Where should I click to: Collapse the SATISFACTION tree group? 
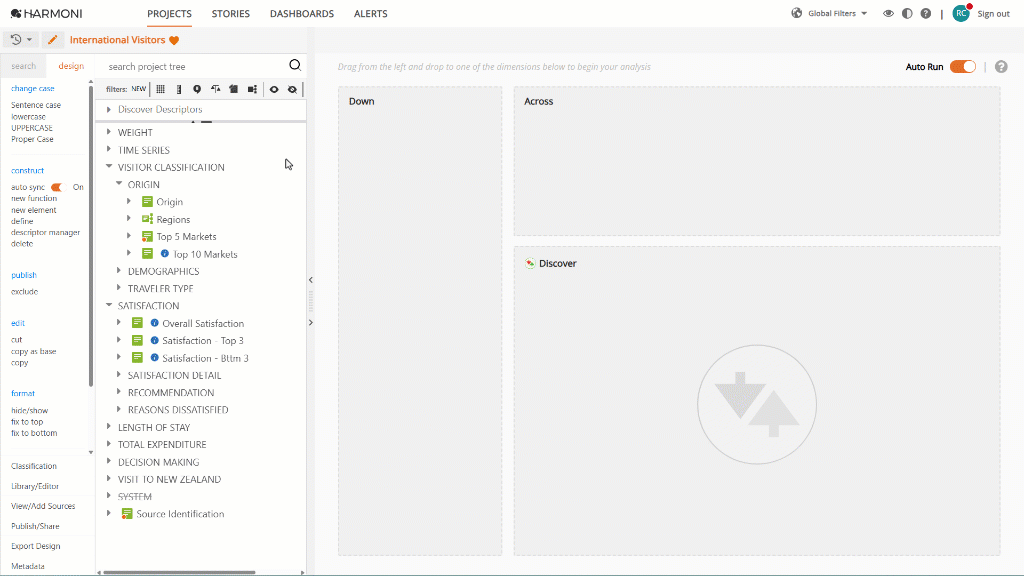(109, 305)
